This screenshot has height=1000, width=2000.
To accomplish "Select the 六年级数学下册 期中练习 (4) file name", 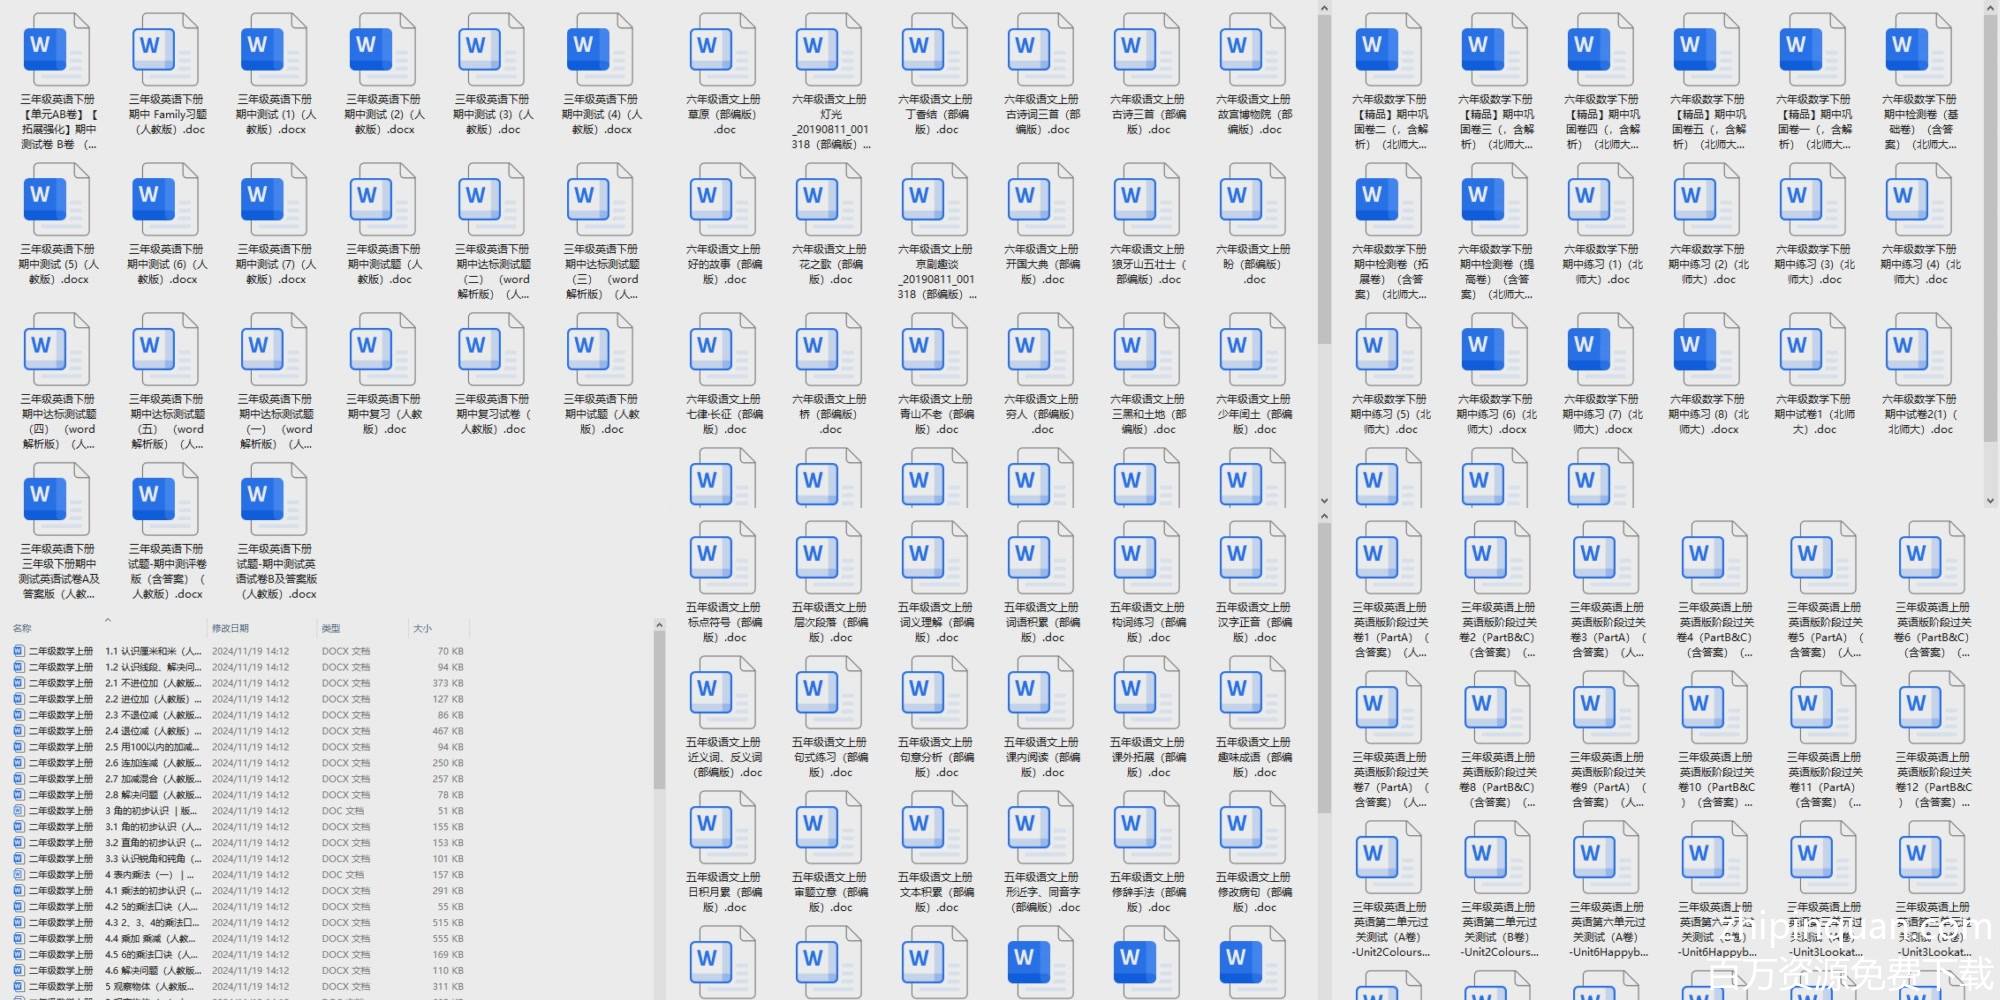I will [x=1919, y=264].
